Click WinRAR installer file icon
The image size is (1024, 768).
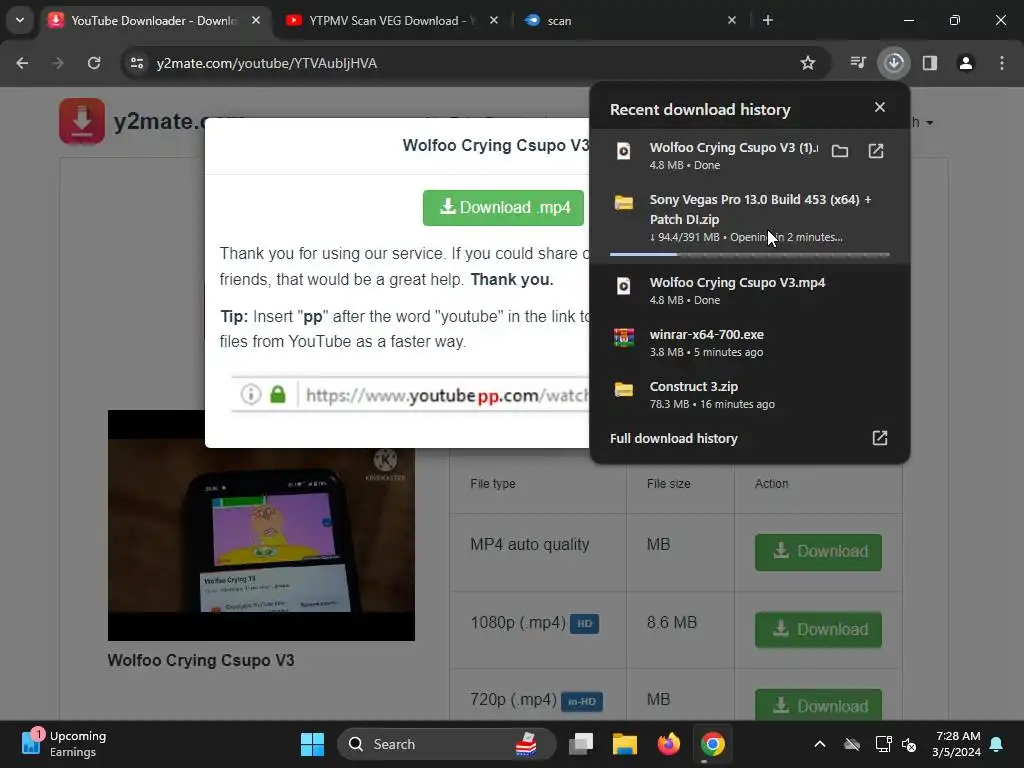point(624,338)
